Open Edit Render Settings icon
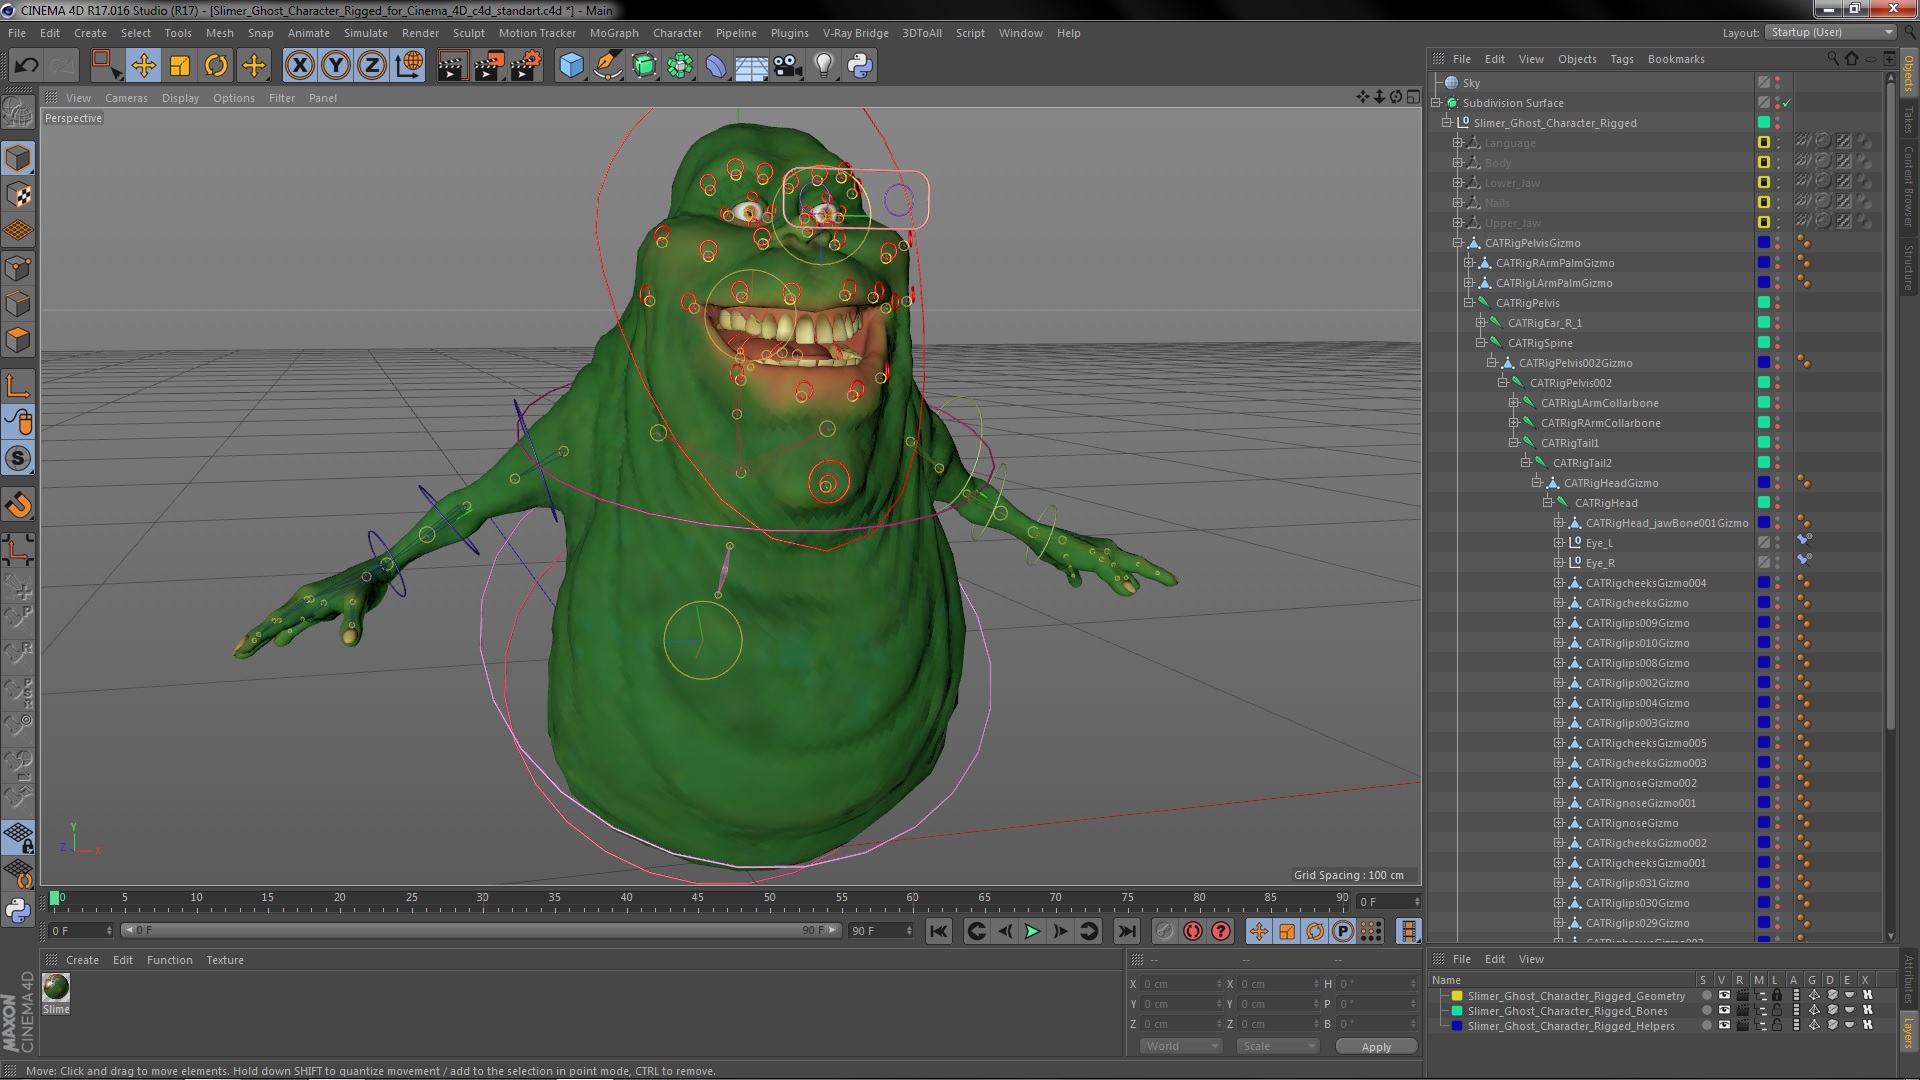 526,66
